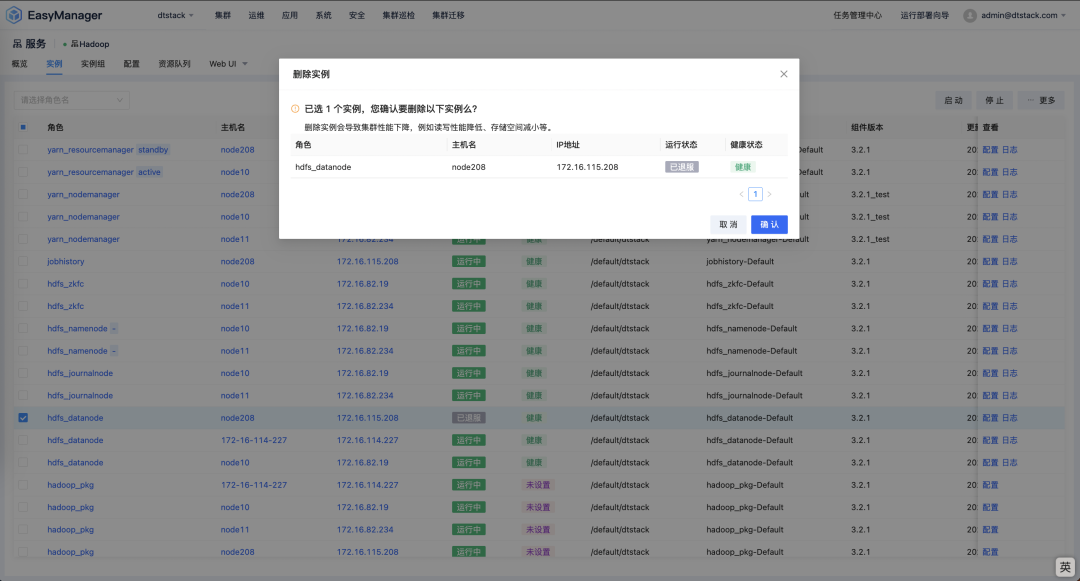Click the admin user avatar icon

970,15
